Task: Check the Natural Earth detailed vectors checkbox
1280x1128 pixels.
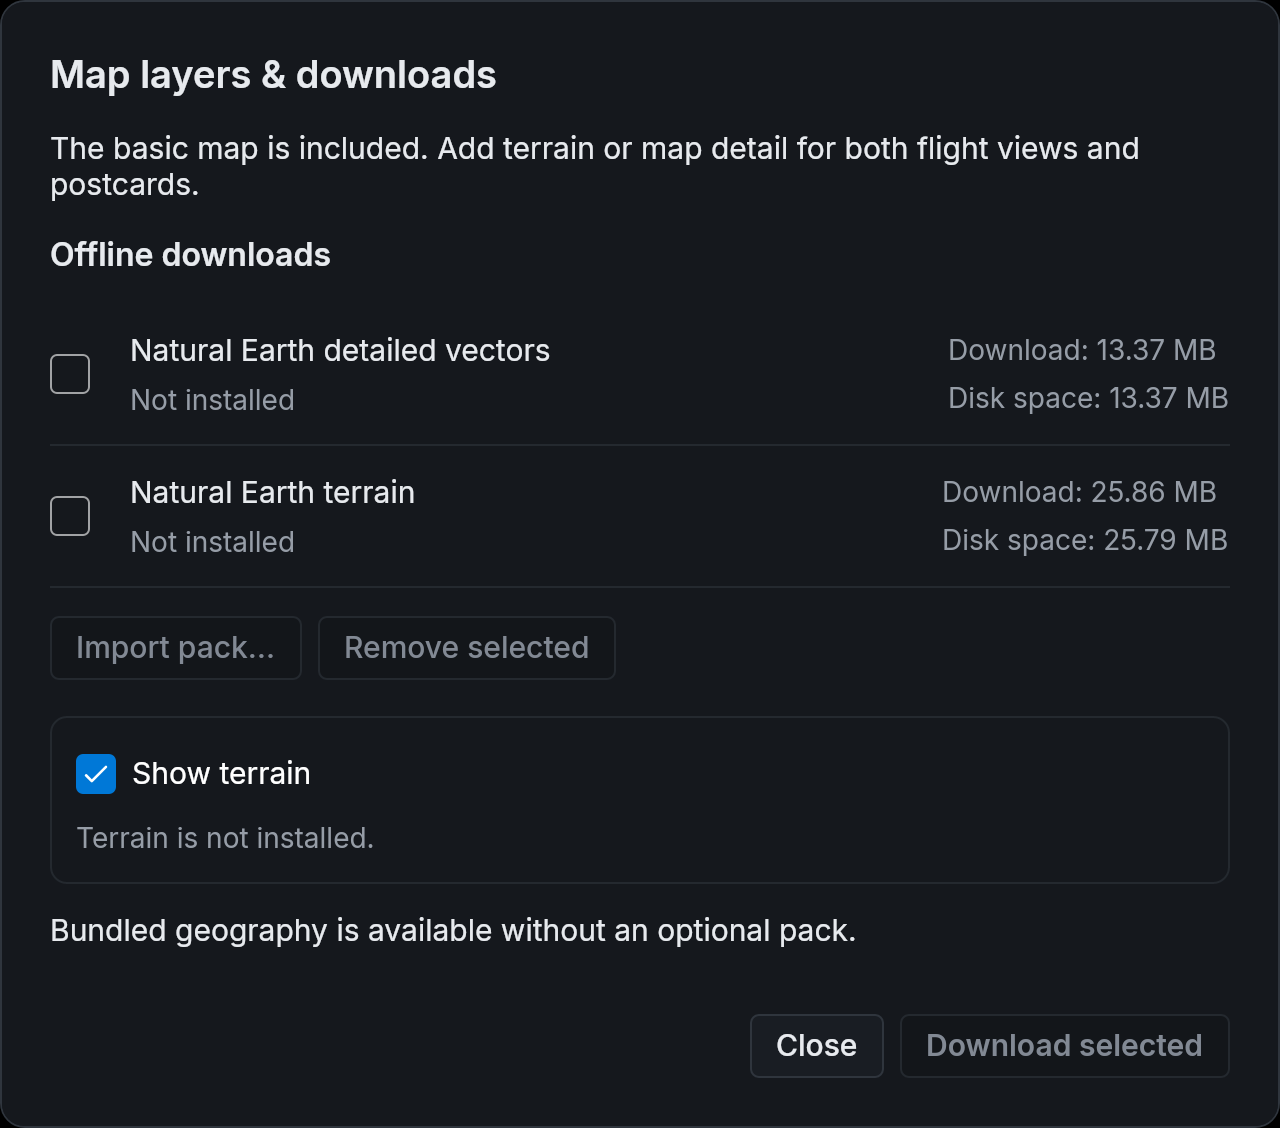Action: tap(70, 374)
